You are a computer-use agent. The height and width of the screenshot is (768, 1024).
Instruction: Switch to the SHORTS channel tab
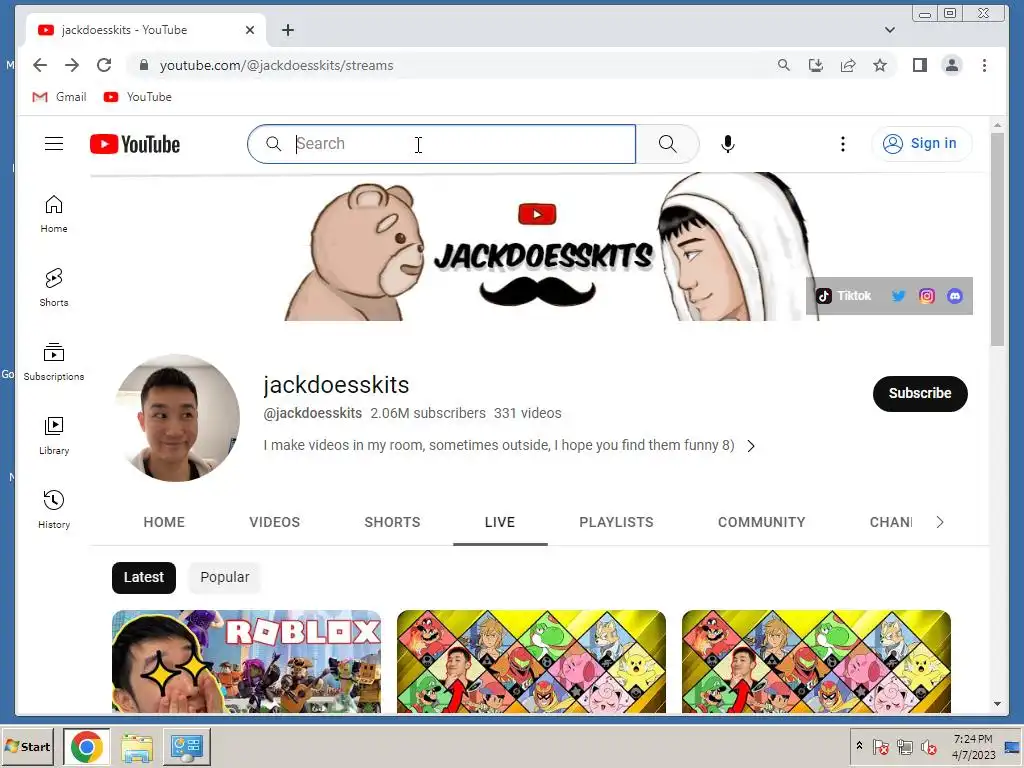(x=392, y=522)
